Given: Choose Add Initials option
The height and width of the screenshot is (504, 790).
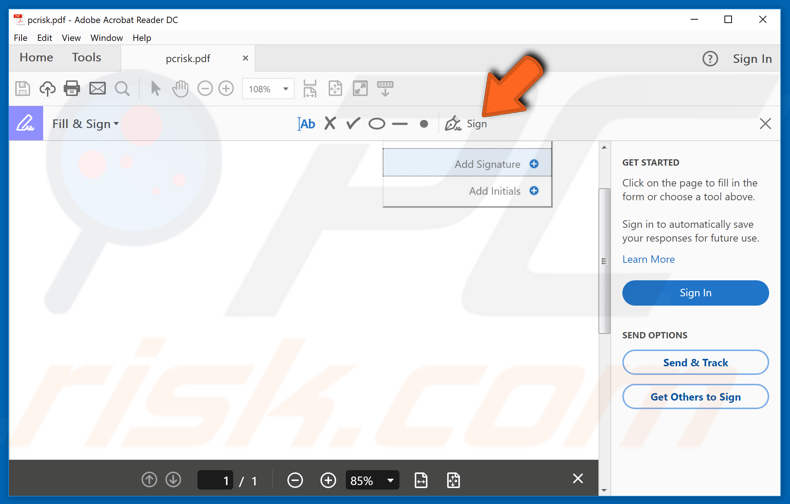Looking at the screenshot, I should coord(467,191).
